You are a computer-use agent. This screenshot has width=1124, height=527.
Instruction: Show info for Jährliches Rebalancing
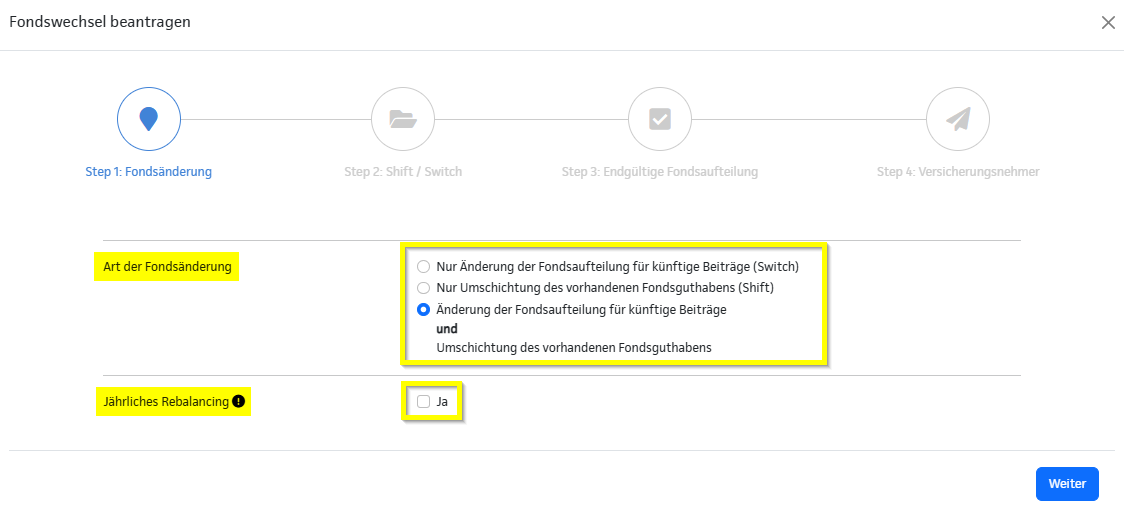[239, 402]
